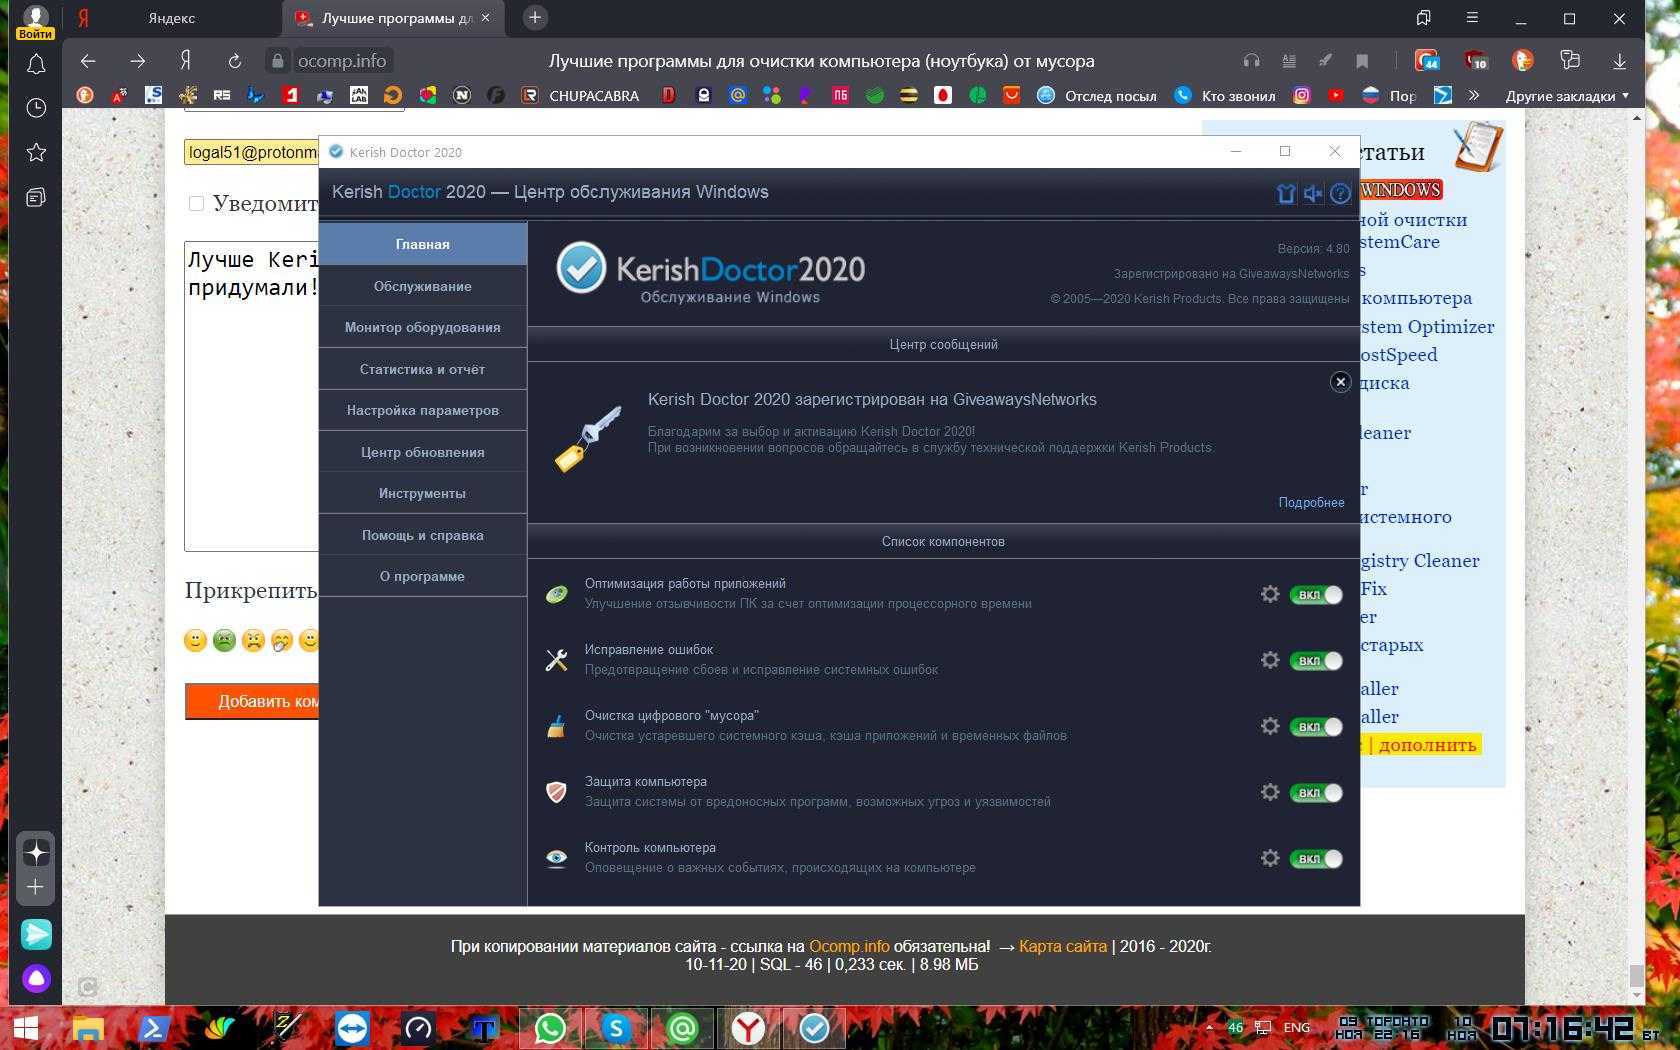
Task: Open browser history clock in sidebar
Action: (x=36, y=108)
